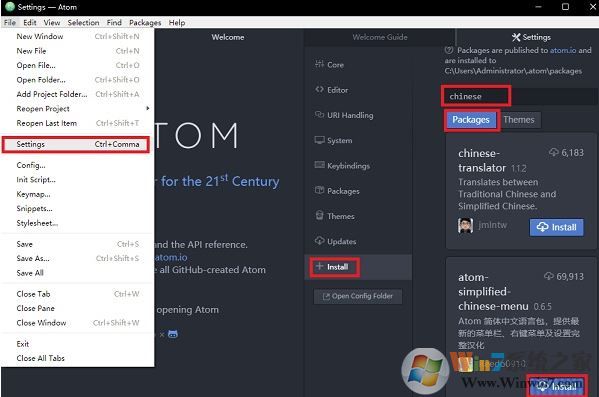Select Open File... menu entry
Screen dimensions: 599x397
[x=78, y=65]
